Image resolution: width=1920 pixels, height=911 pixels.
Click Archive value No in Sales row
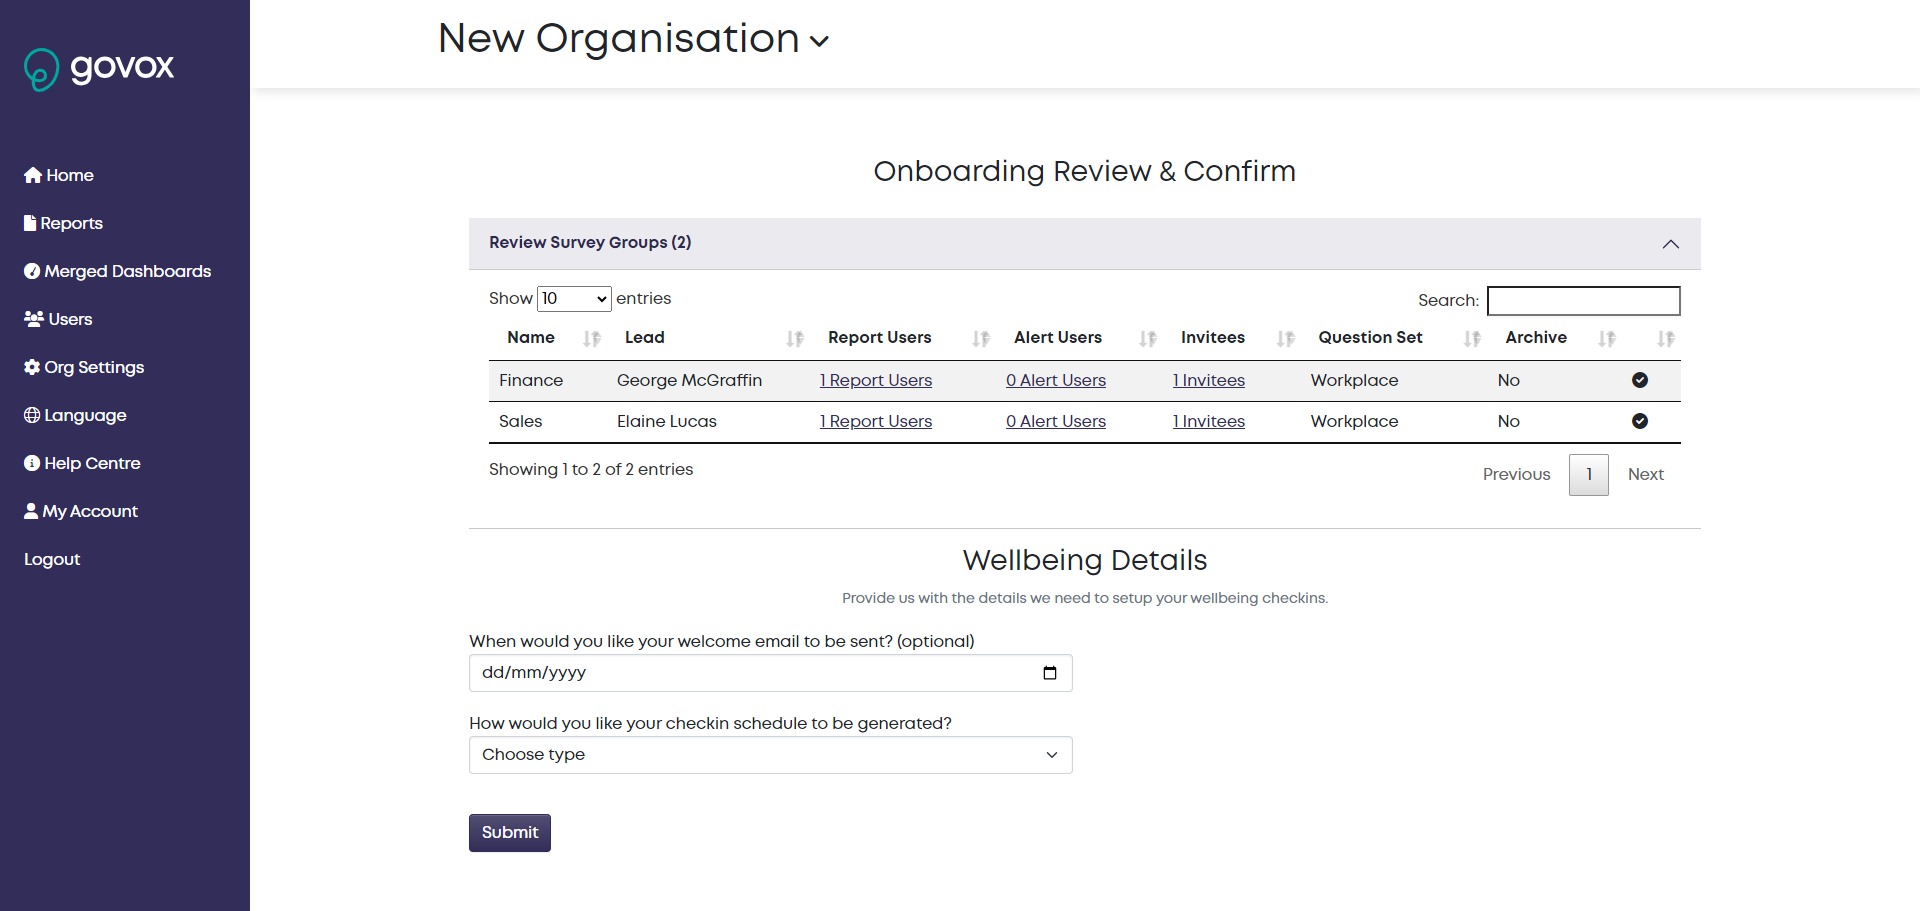(x=1509, y=421)
